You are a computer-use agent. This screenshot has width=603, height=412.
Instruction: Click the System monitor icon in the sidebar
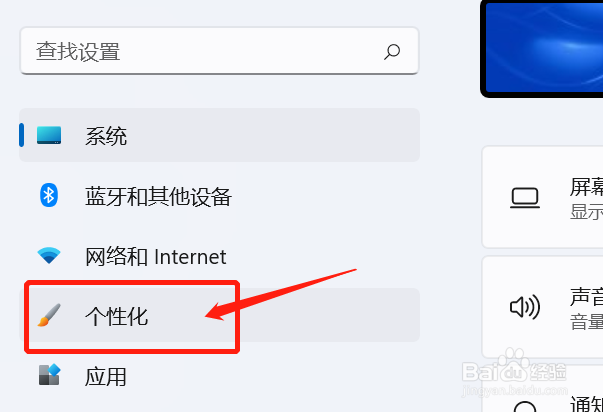tap(49, 135)
